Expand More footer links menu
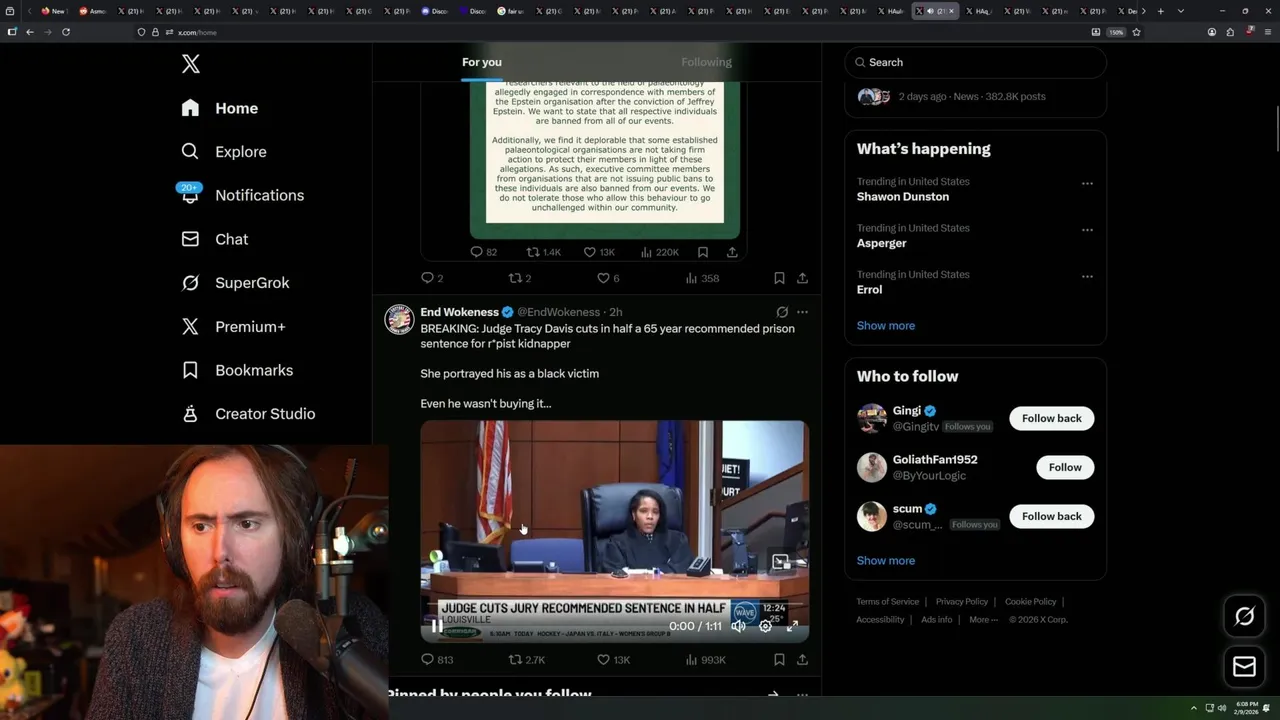The height and width of the screenshot is (720, 1280). (983, 619)
